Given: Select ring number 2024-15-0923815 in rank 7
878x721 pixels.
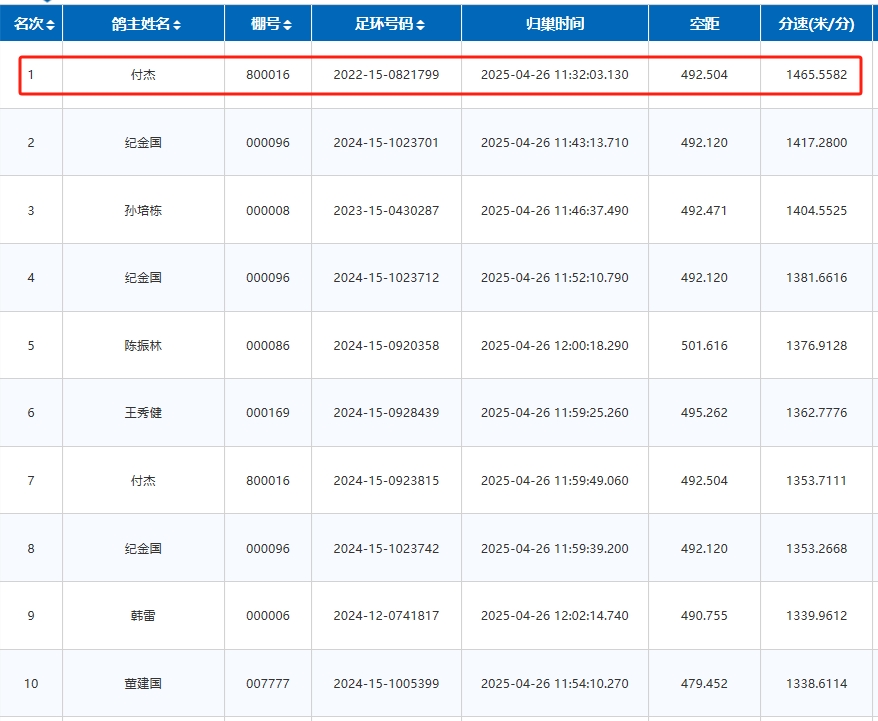Looking at the screenshot, I should point(386,481).
